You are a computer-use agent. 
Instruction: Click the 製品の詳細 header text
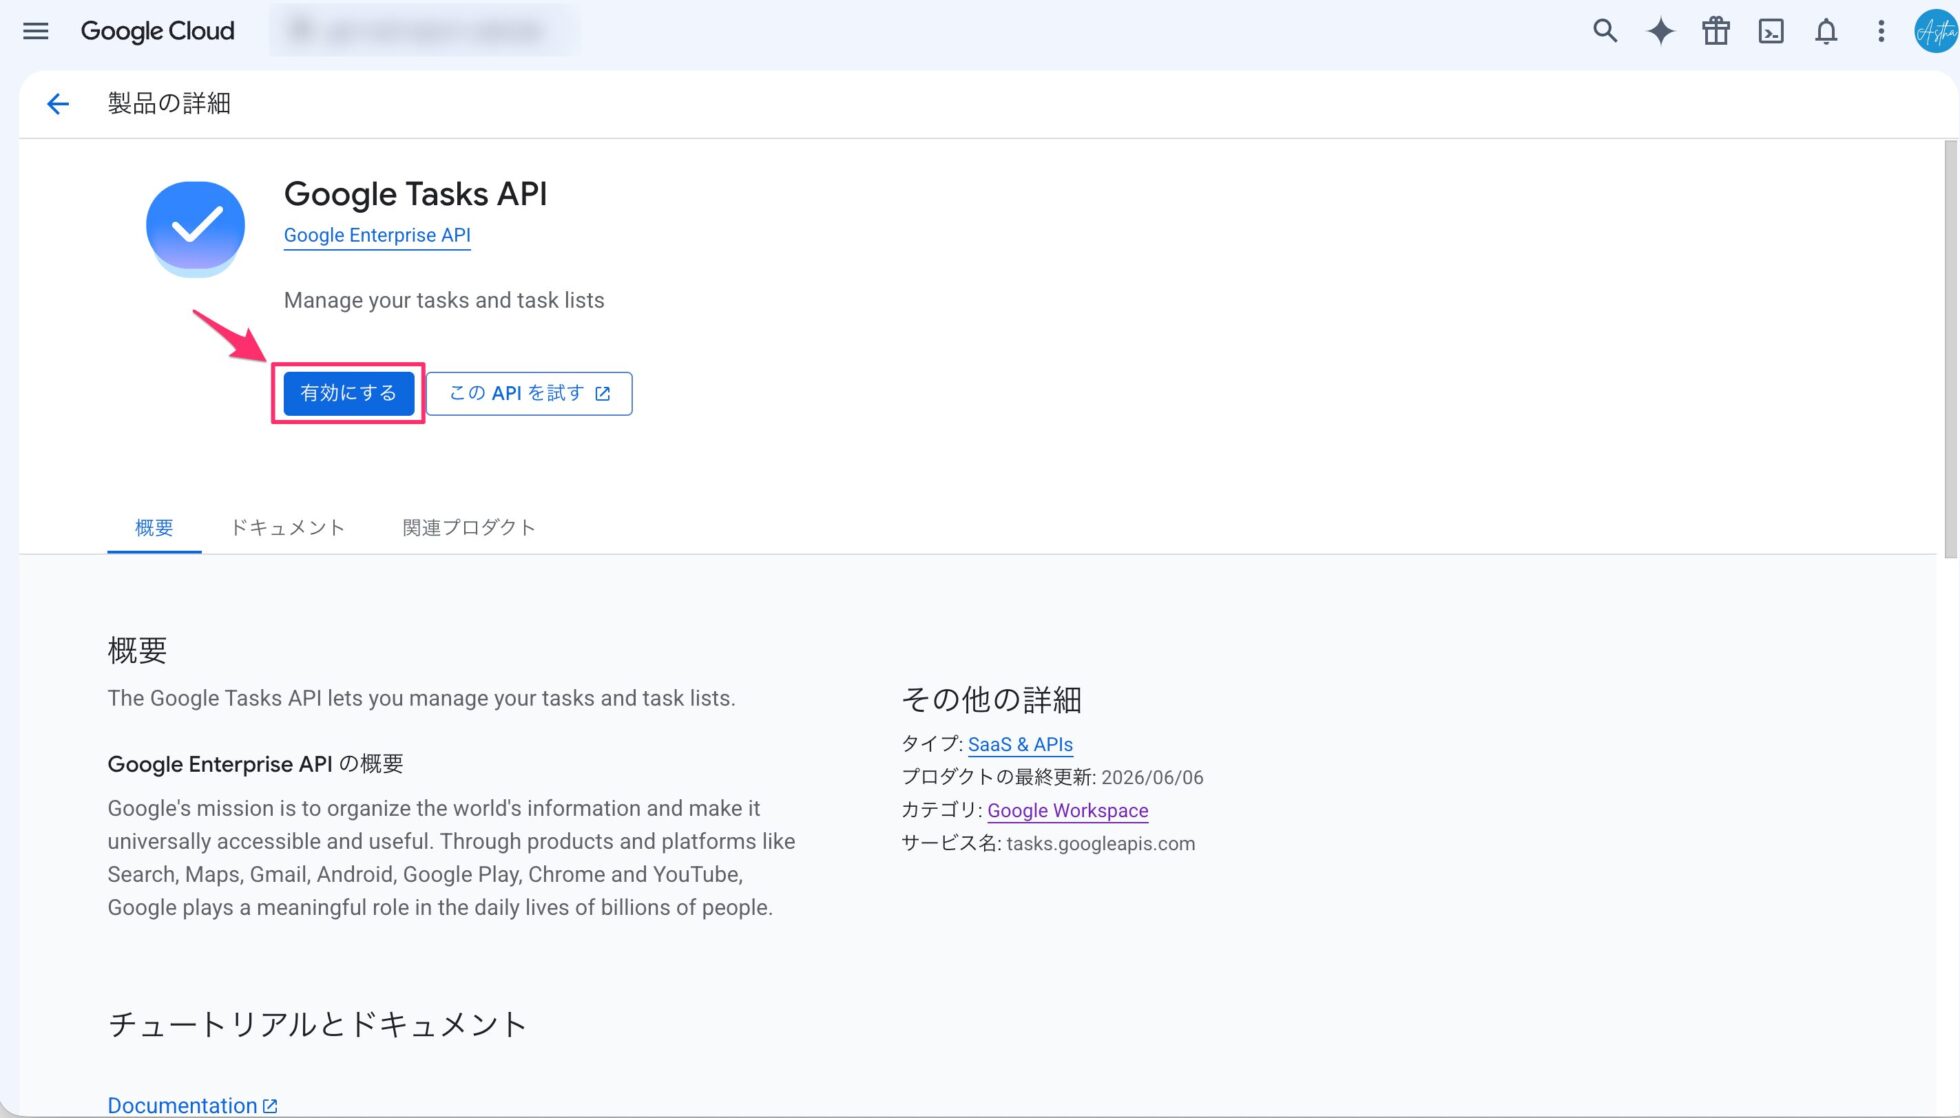point(169,104)
